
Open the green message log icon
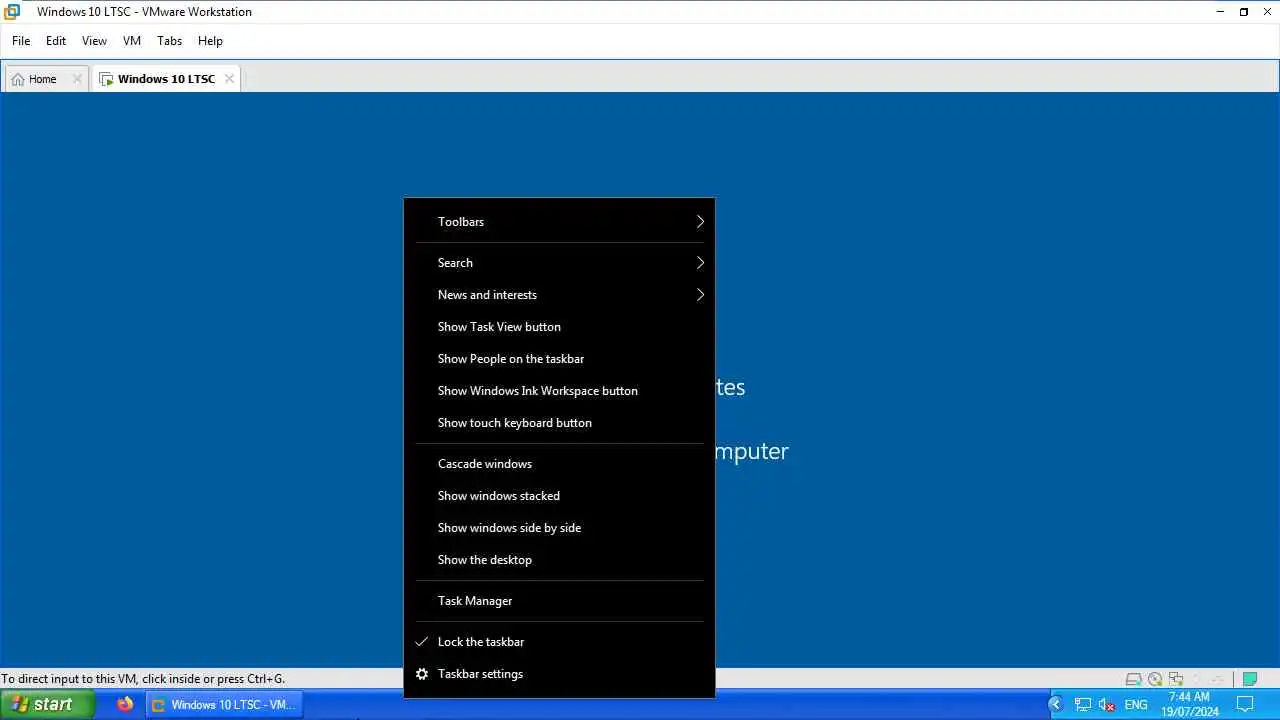(x=1250, y=679)
